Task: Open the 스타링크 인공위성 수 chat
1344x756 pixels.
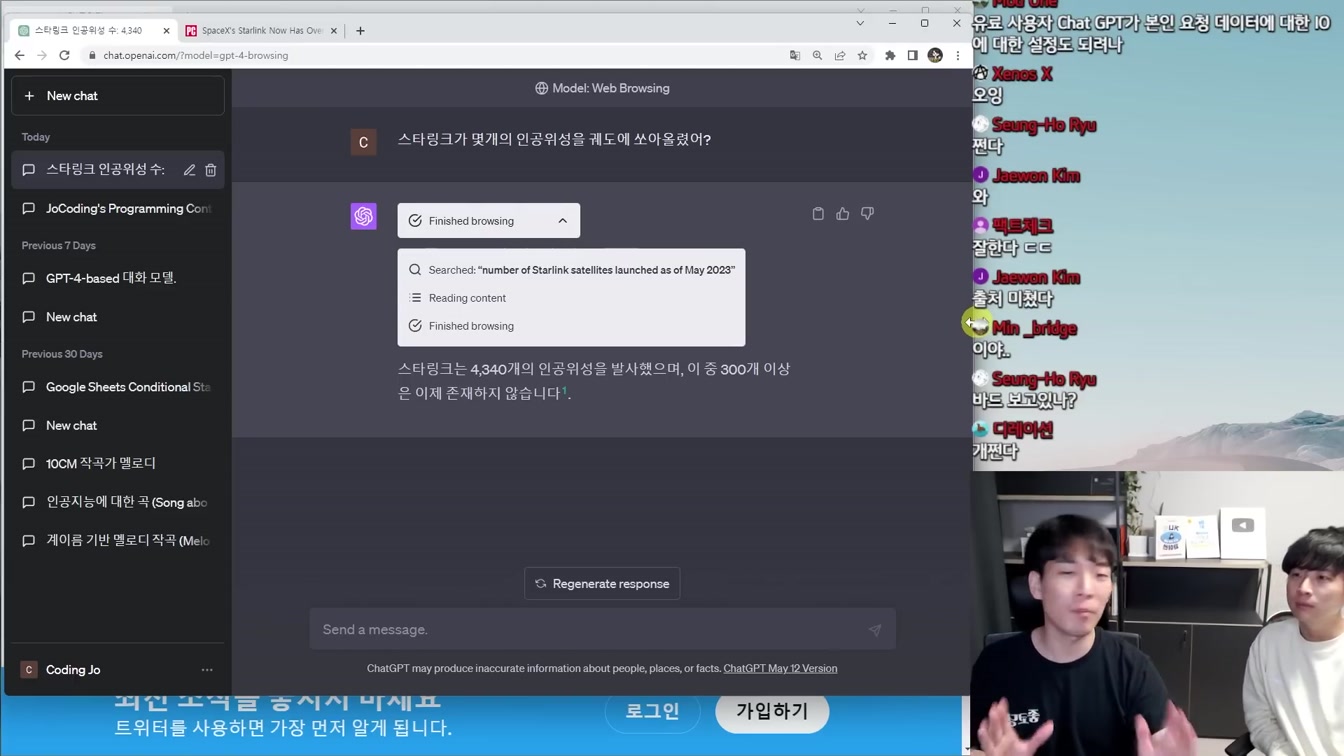Action: 105,170
